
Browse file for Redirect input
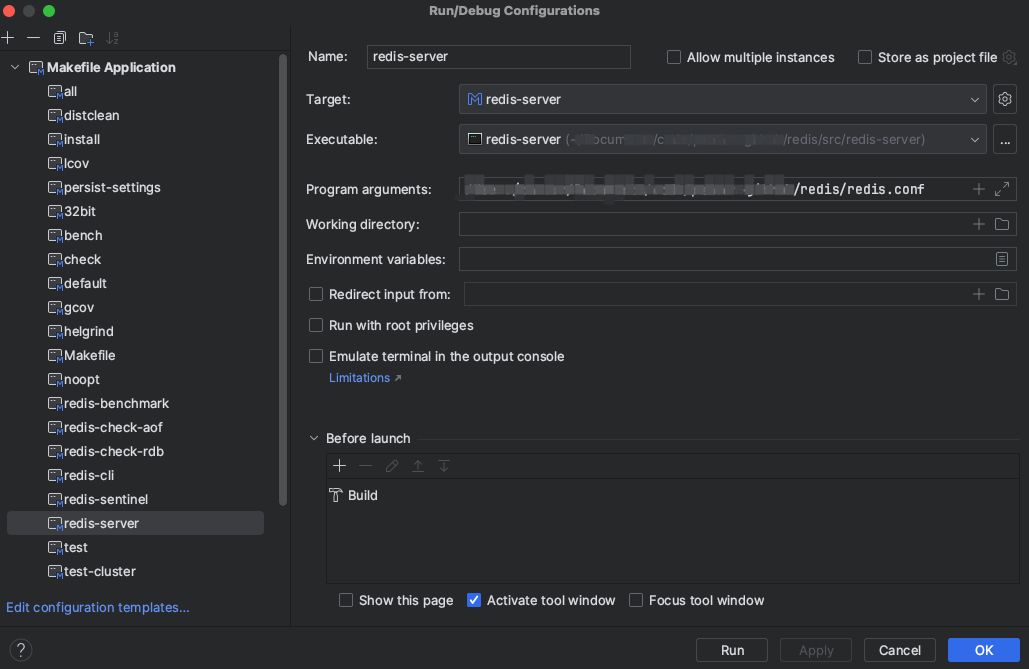(x=1002, y=294)
